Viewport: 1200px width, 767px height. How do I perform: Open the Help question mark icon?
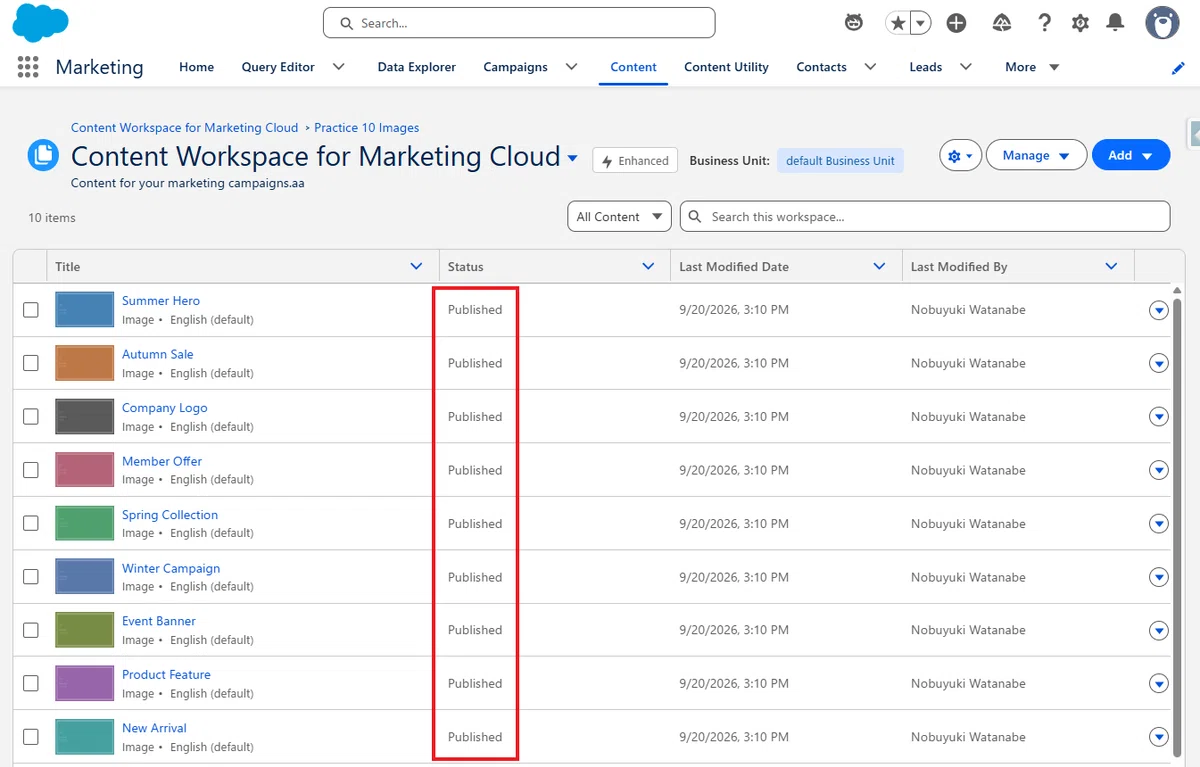[x=1044, y=23]
